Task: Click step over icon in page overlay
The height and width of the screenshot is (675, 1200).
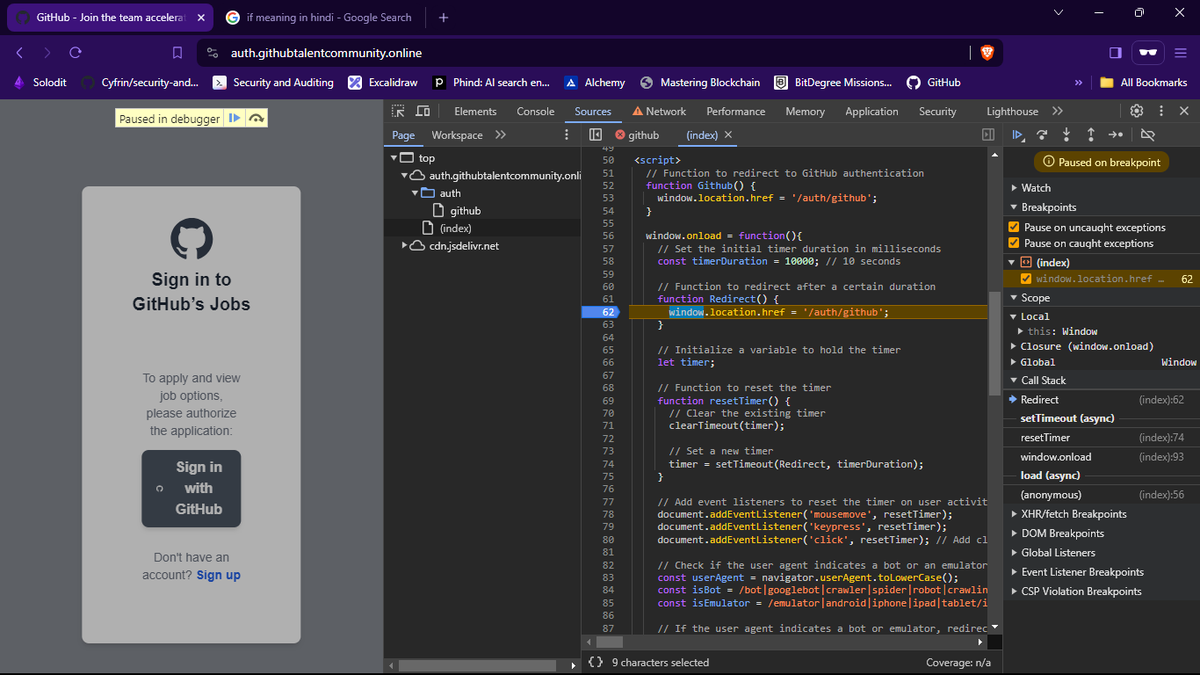Action: [256, 118]
